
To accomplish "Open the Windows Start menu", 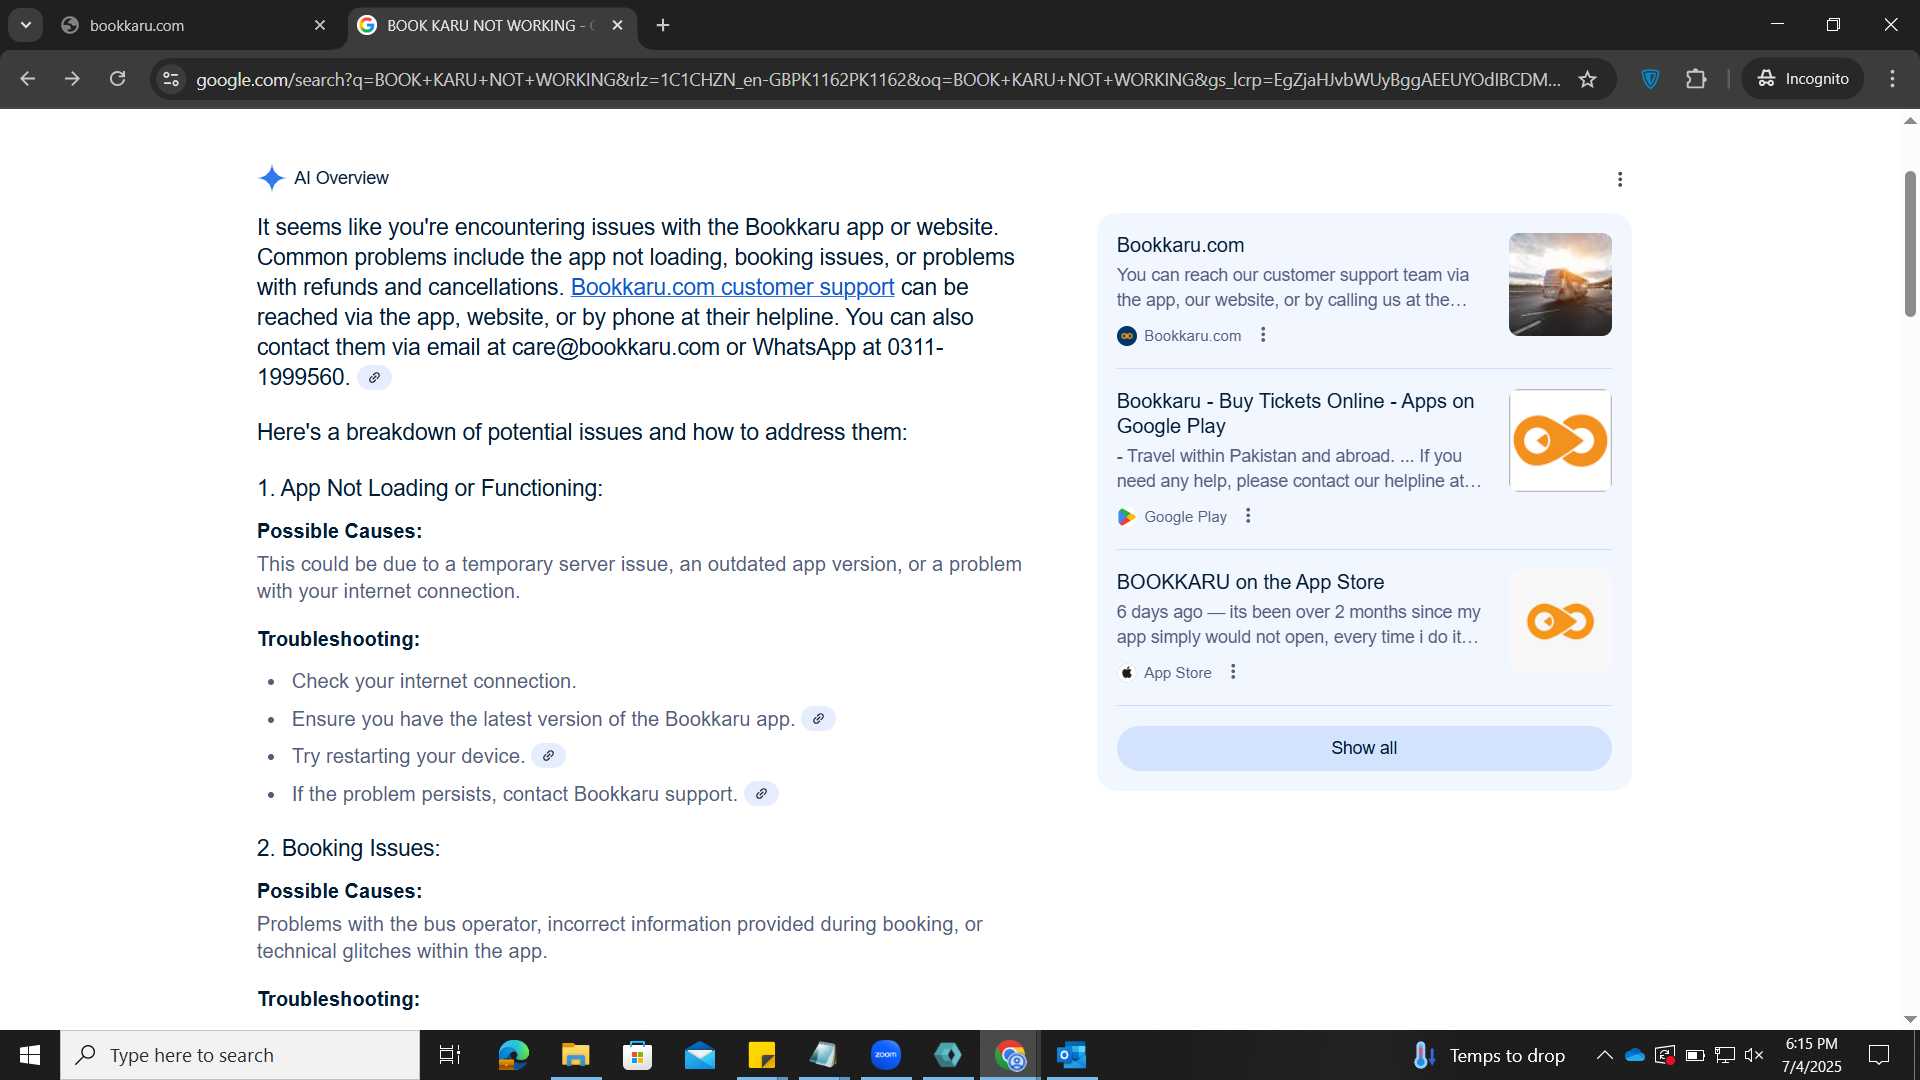I will click(x=30, y=1055).
